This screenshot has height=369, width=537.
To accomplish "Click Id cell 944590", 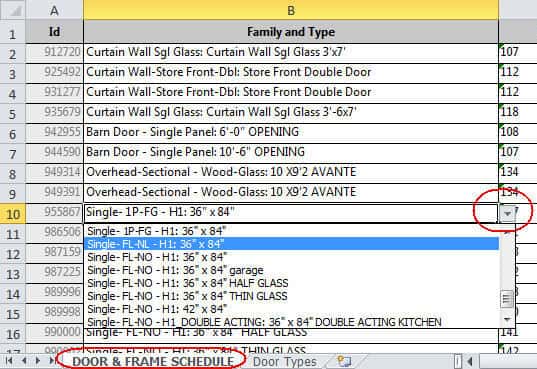I will point(54,152).
